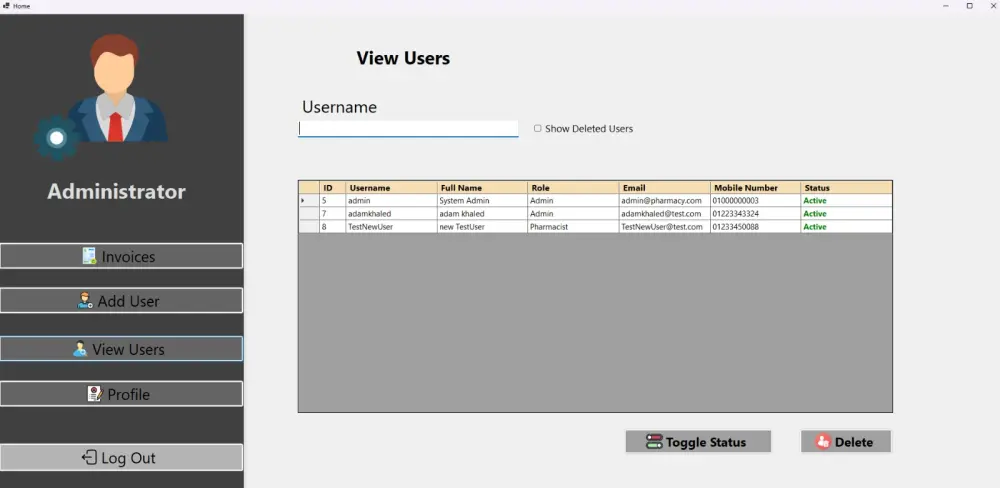Open the Add User page
The width and height of the screenshot is (1000, 488).
[x=121, y=300]
